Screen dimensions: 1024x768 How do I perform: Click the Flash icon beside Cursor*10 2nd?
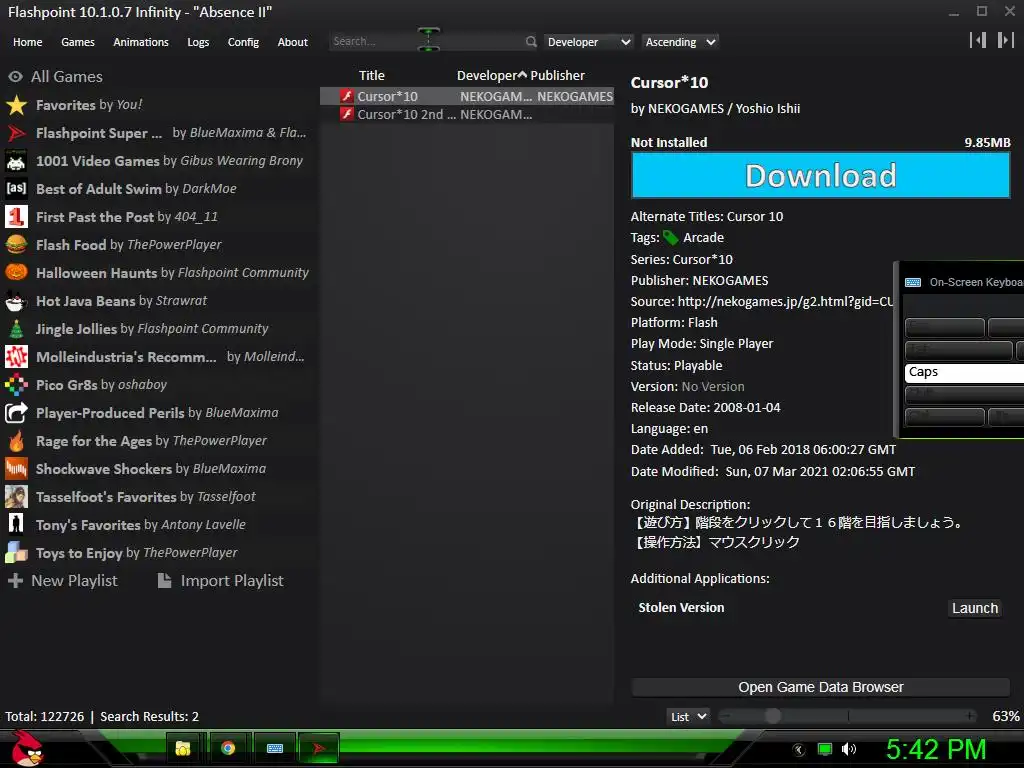(347, 114)
